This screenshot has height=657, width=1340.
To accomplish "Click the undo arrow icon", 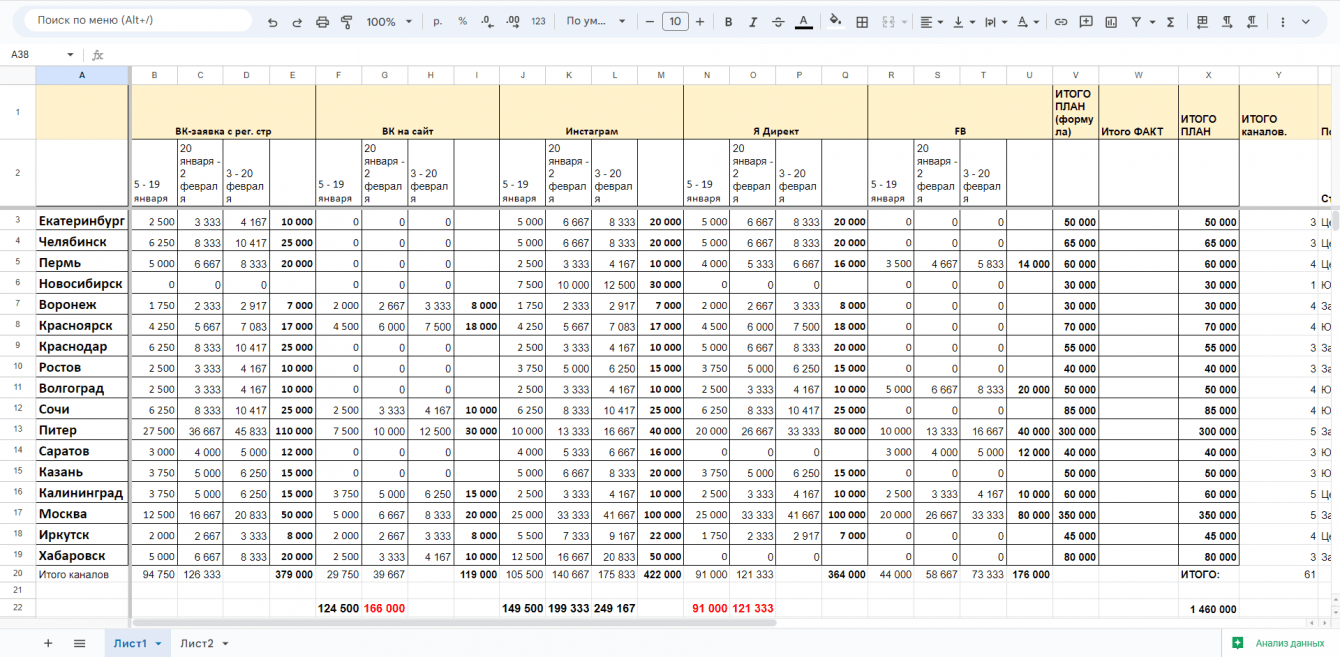I will pyautogui.click(x=273, y=22).
